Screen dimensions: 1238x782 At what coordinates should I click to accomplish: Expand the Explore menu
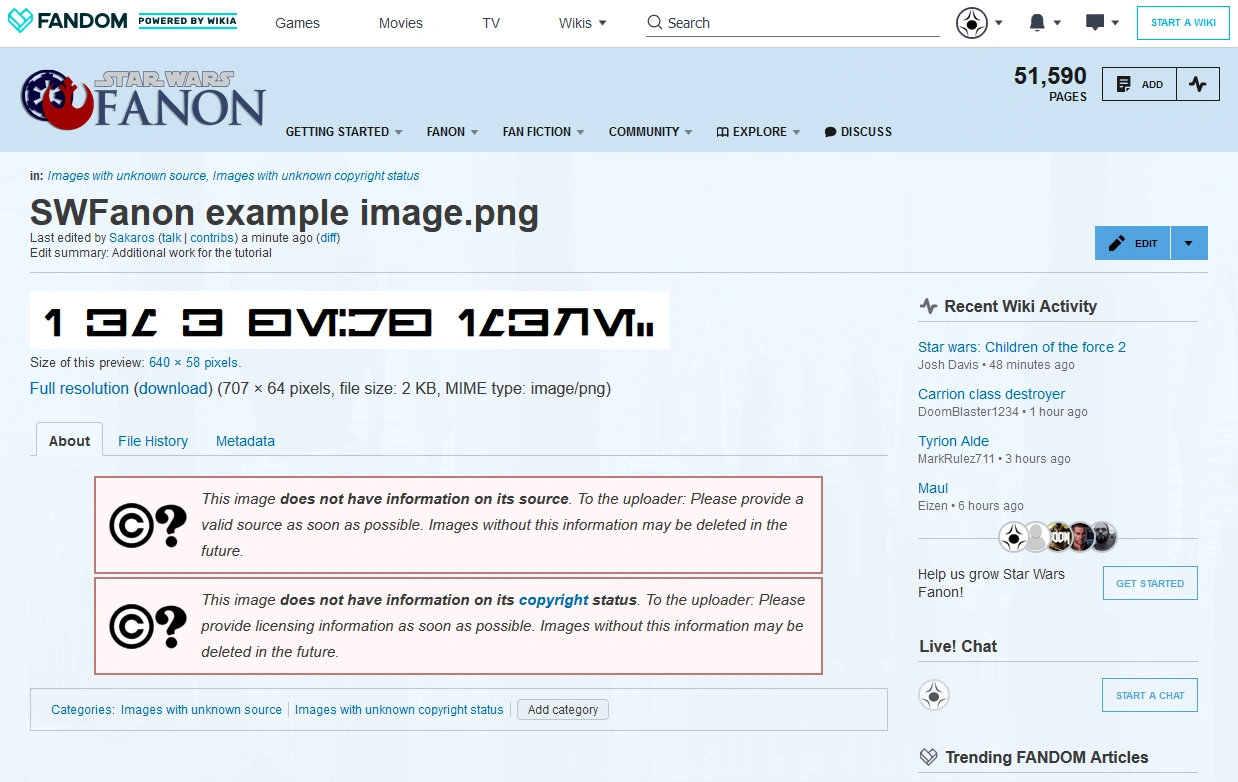pos(759,131)
